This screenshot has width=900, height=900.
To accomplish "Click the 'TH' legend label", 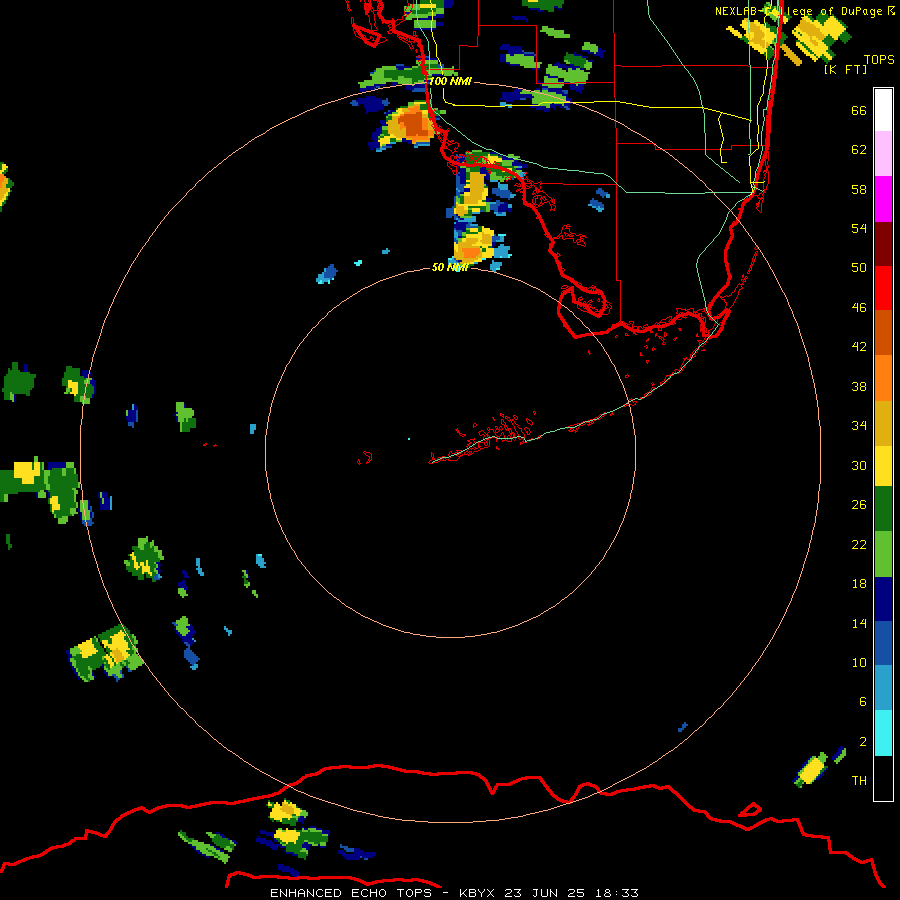I will pyautogui.click(x=859, y=781).
